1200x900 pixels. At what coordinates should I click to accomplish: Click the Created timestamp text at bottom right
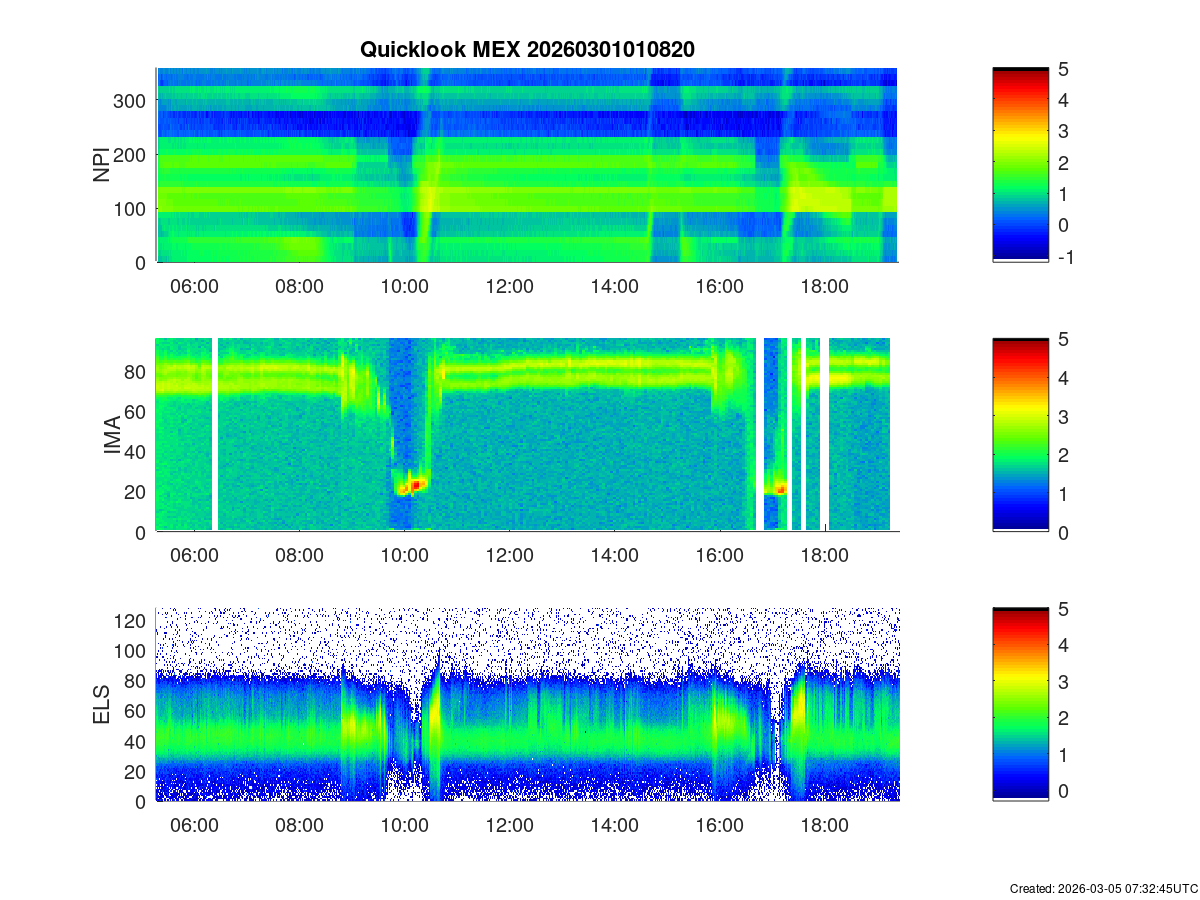(1103, 888)
